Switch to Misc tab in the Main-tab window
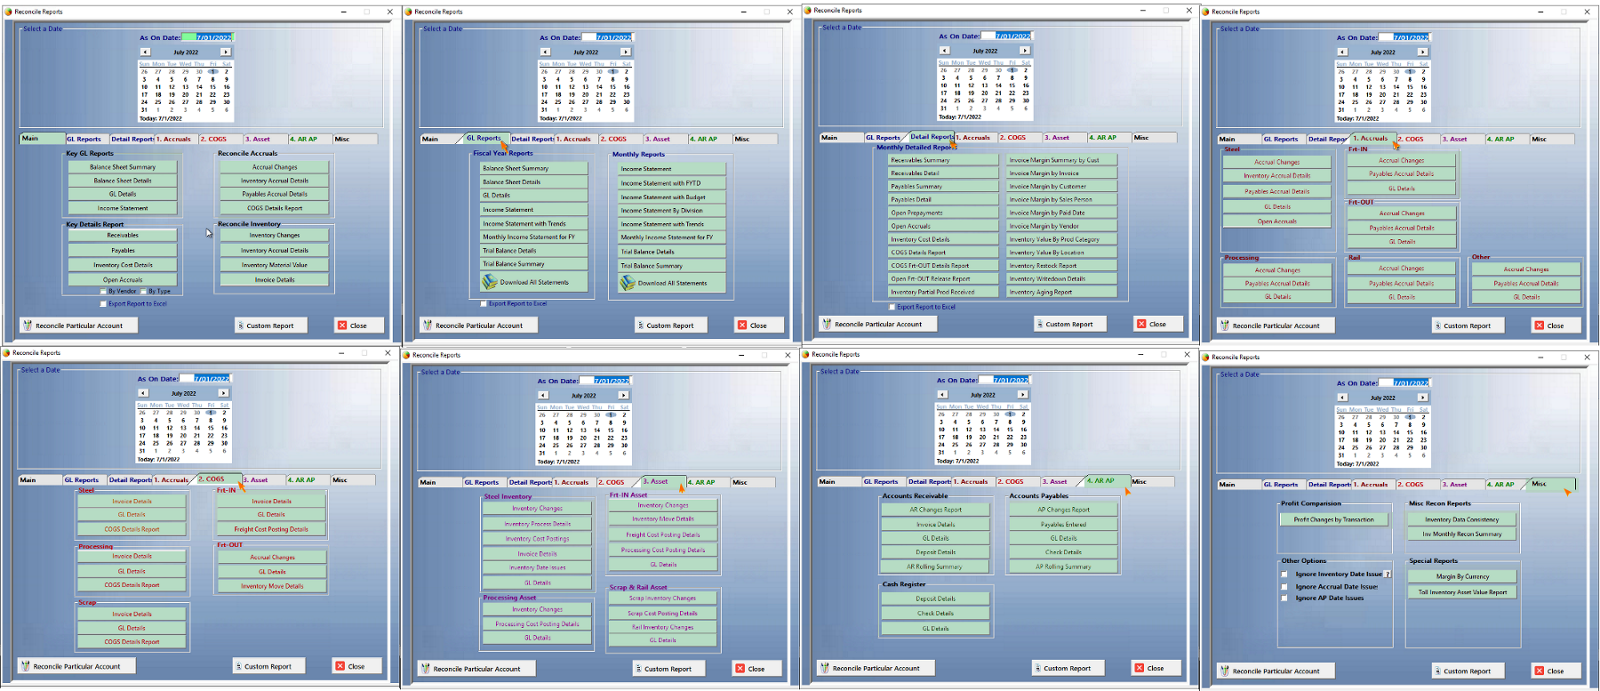This screenshot has height=691, width=1600. coord(355,139)
